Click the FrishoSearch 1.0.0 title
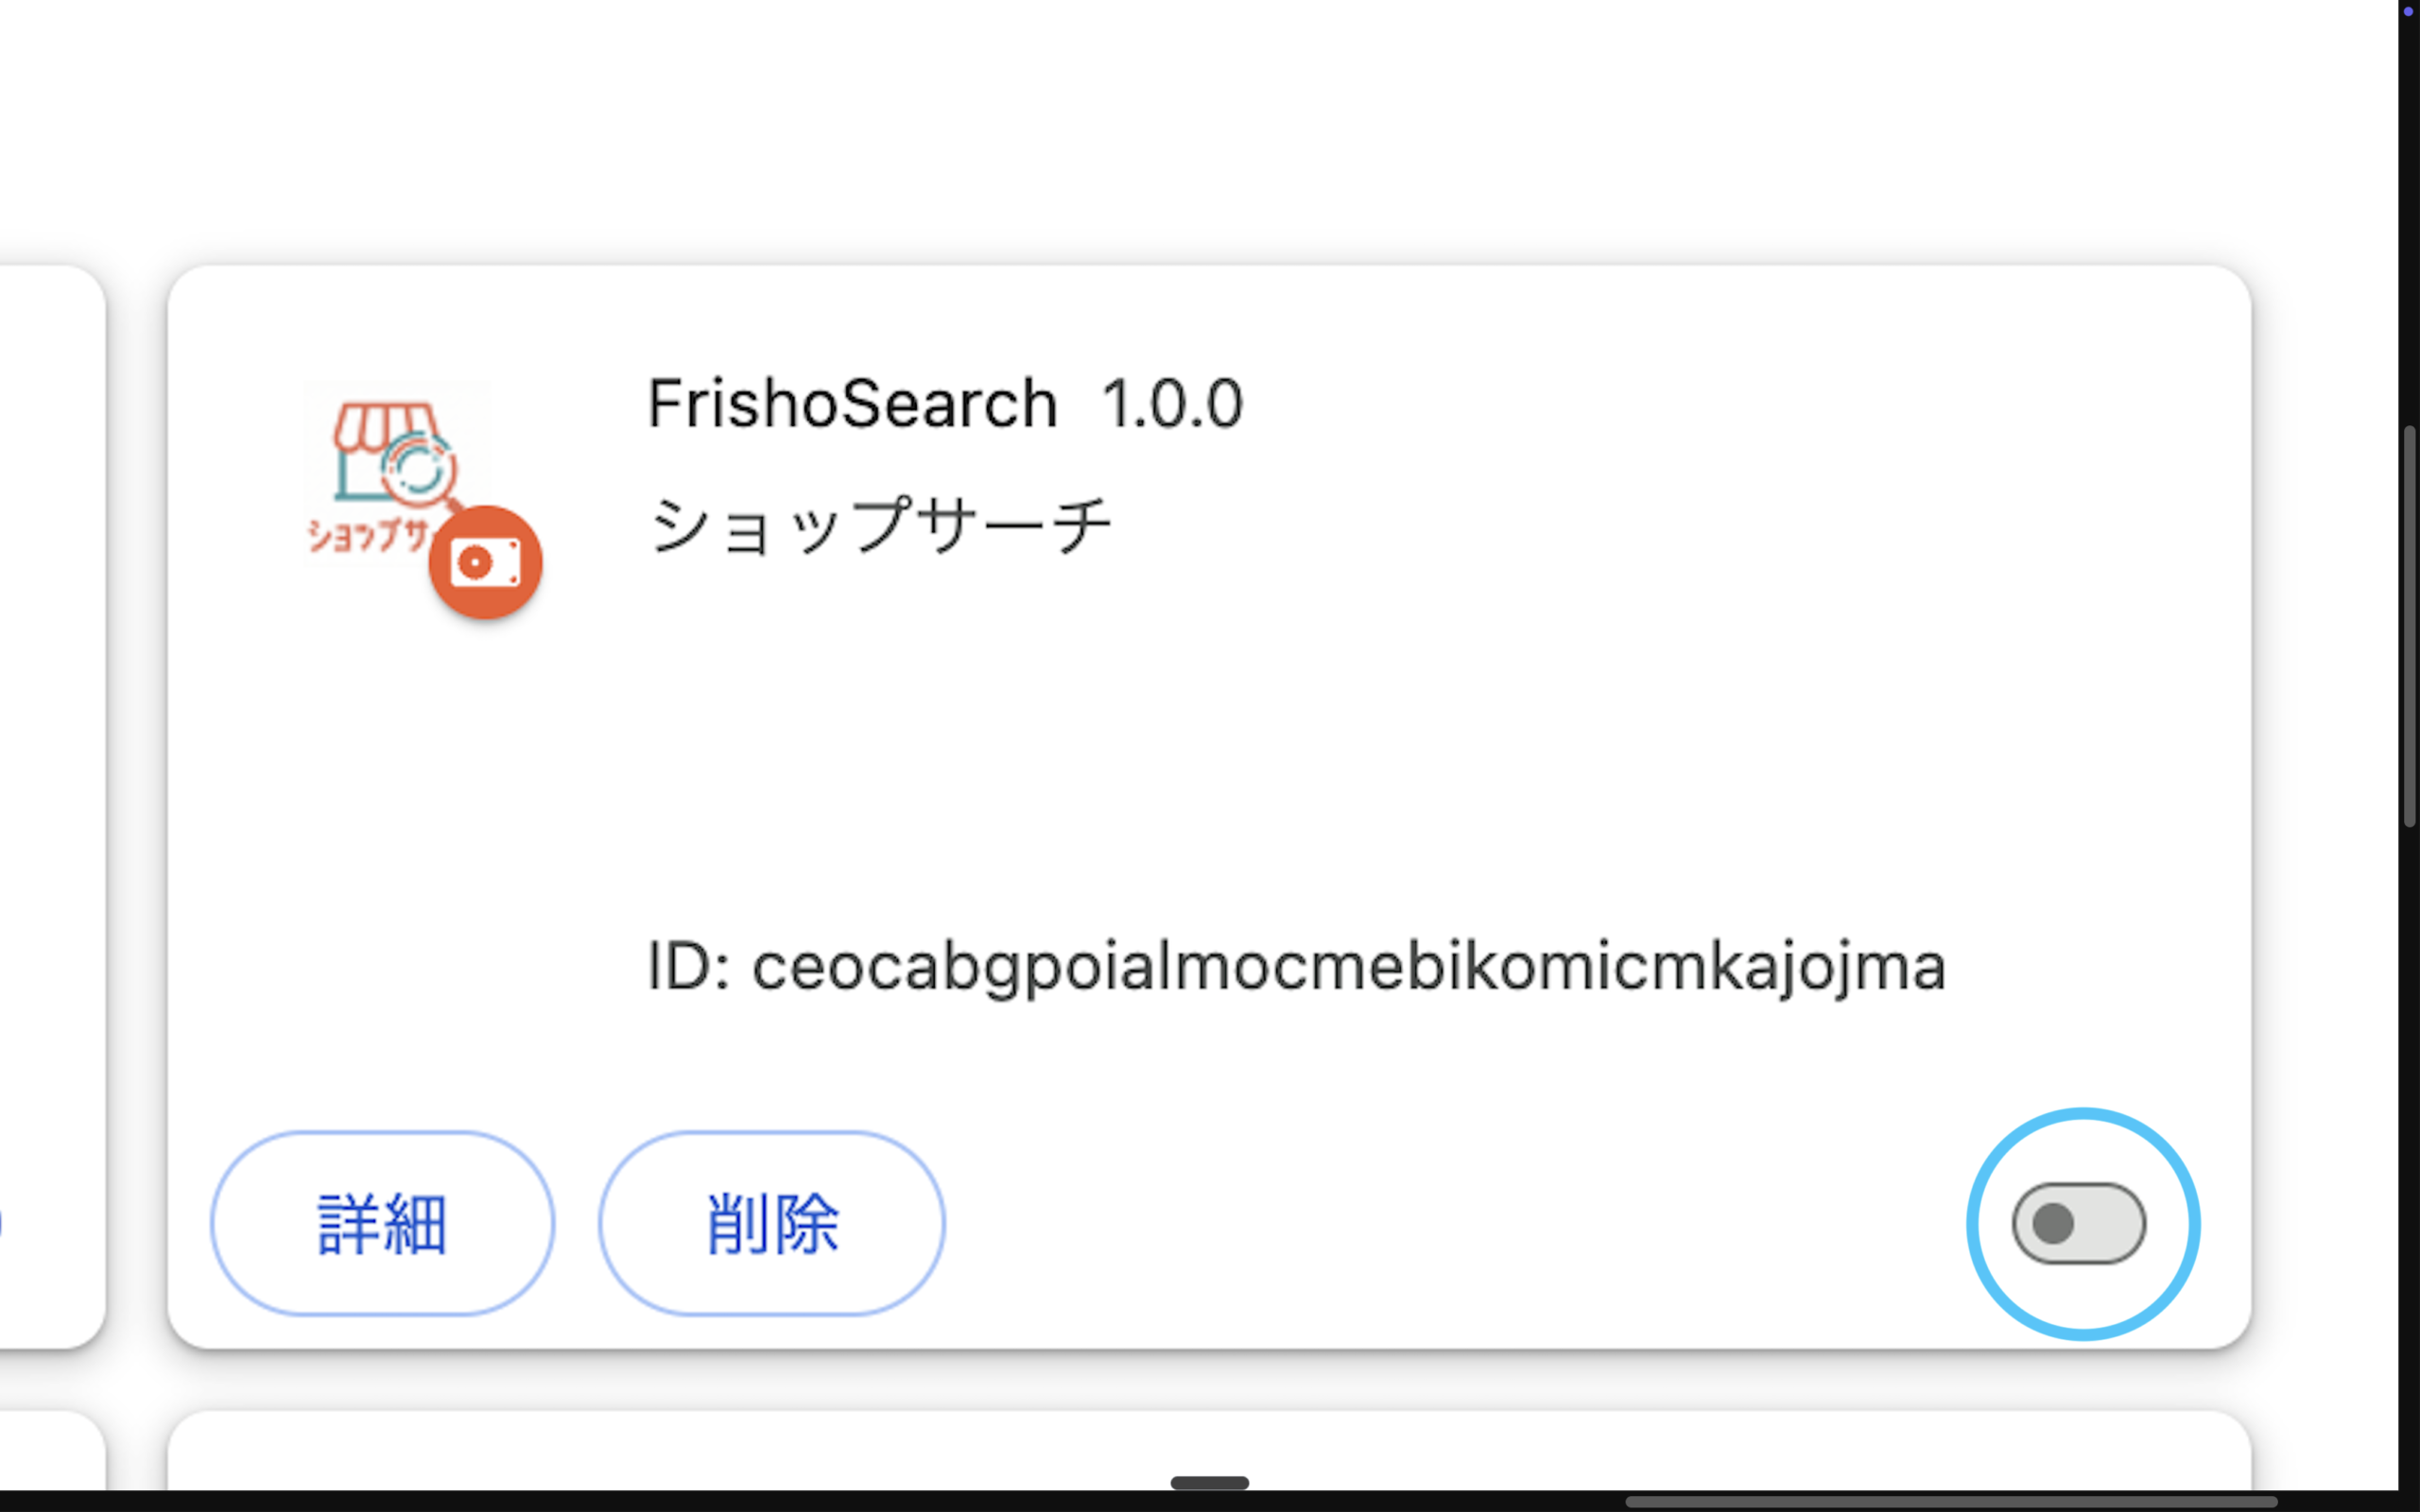The image size is (2420, 1512). (x=944, y=402)
